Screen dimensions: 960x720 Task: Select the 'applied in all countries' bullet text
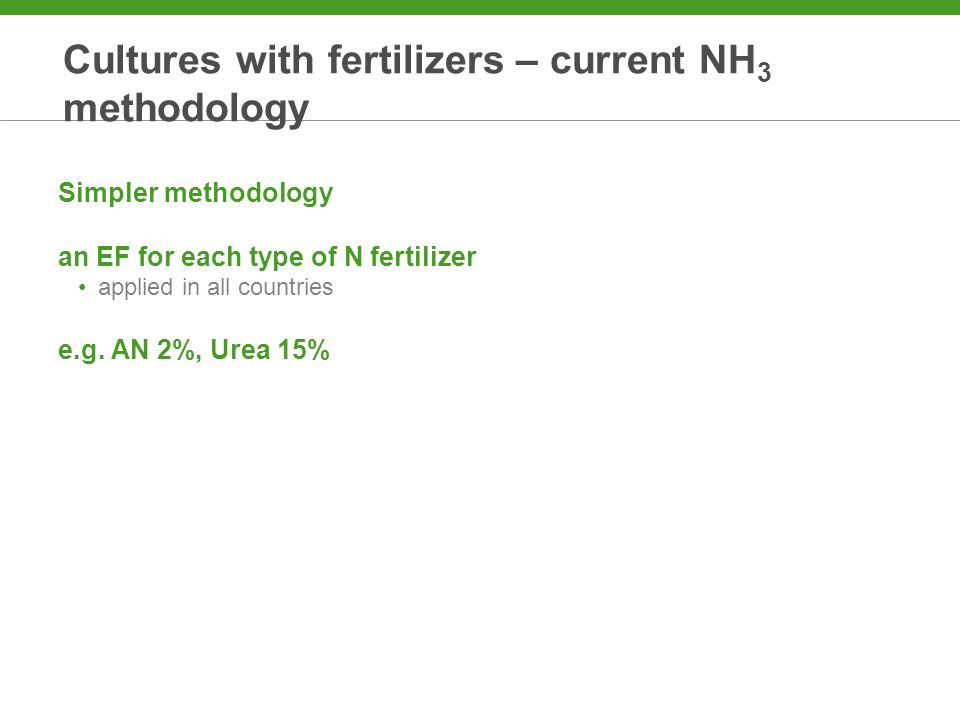tap(216, 287)
